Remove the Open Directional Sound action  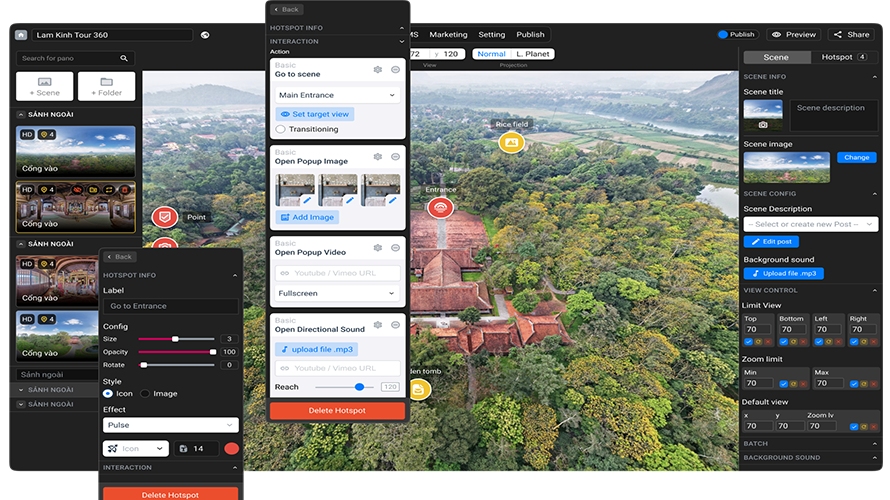pyautogui.click(x=396, y=325)
